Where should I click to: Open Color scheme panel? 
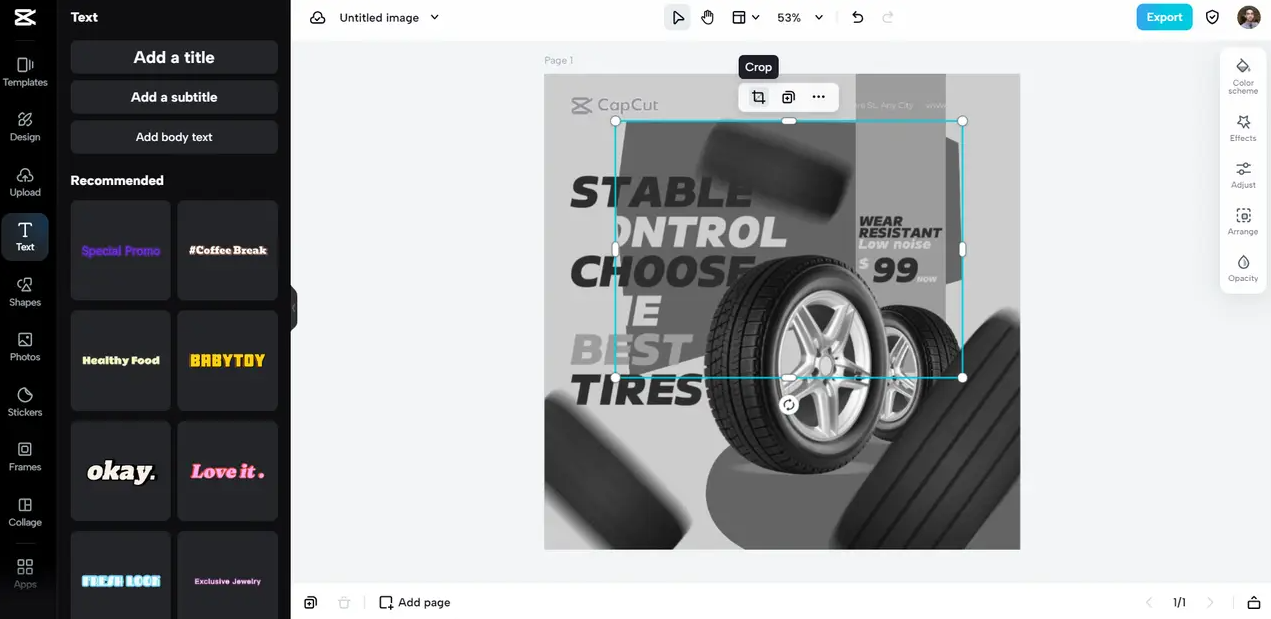click(x=1243, y=76)
